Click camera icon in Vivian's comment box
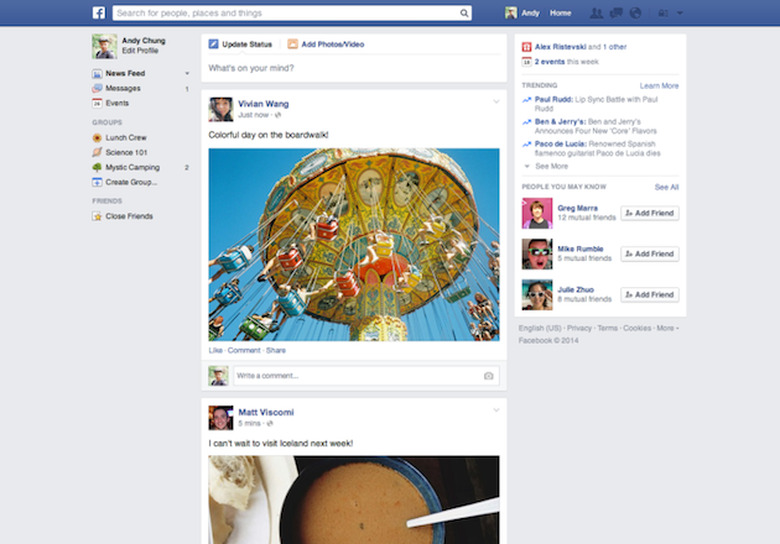Viewport: 780px width, 544px height. click(488, 376)
